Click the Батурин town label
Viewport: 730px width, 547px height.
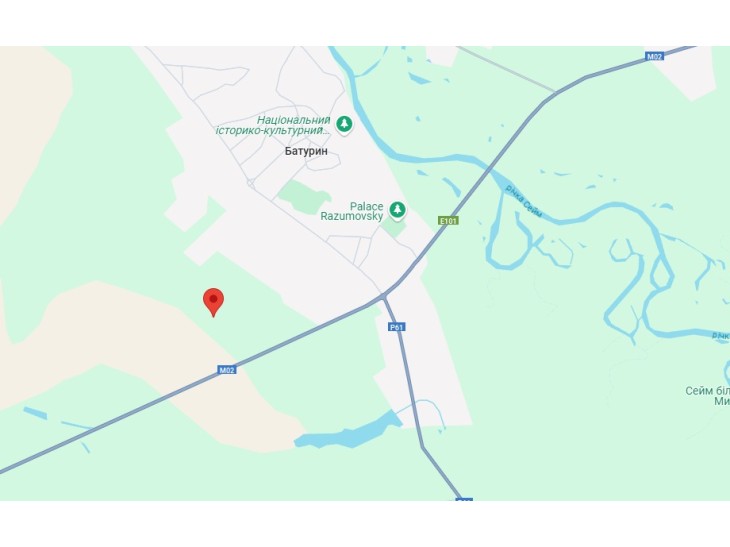(x=306, y=151)
